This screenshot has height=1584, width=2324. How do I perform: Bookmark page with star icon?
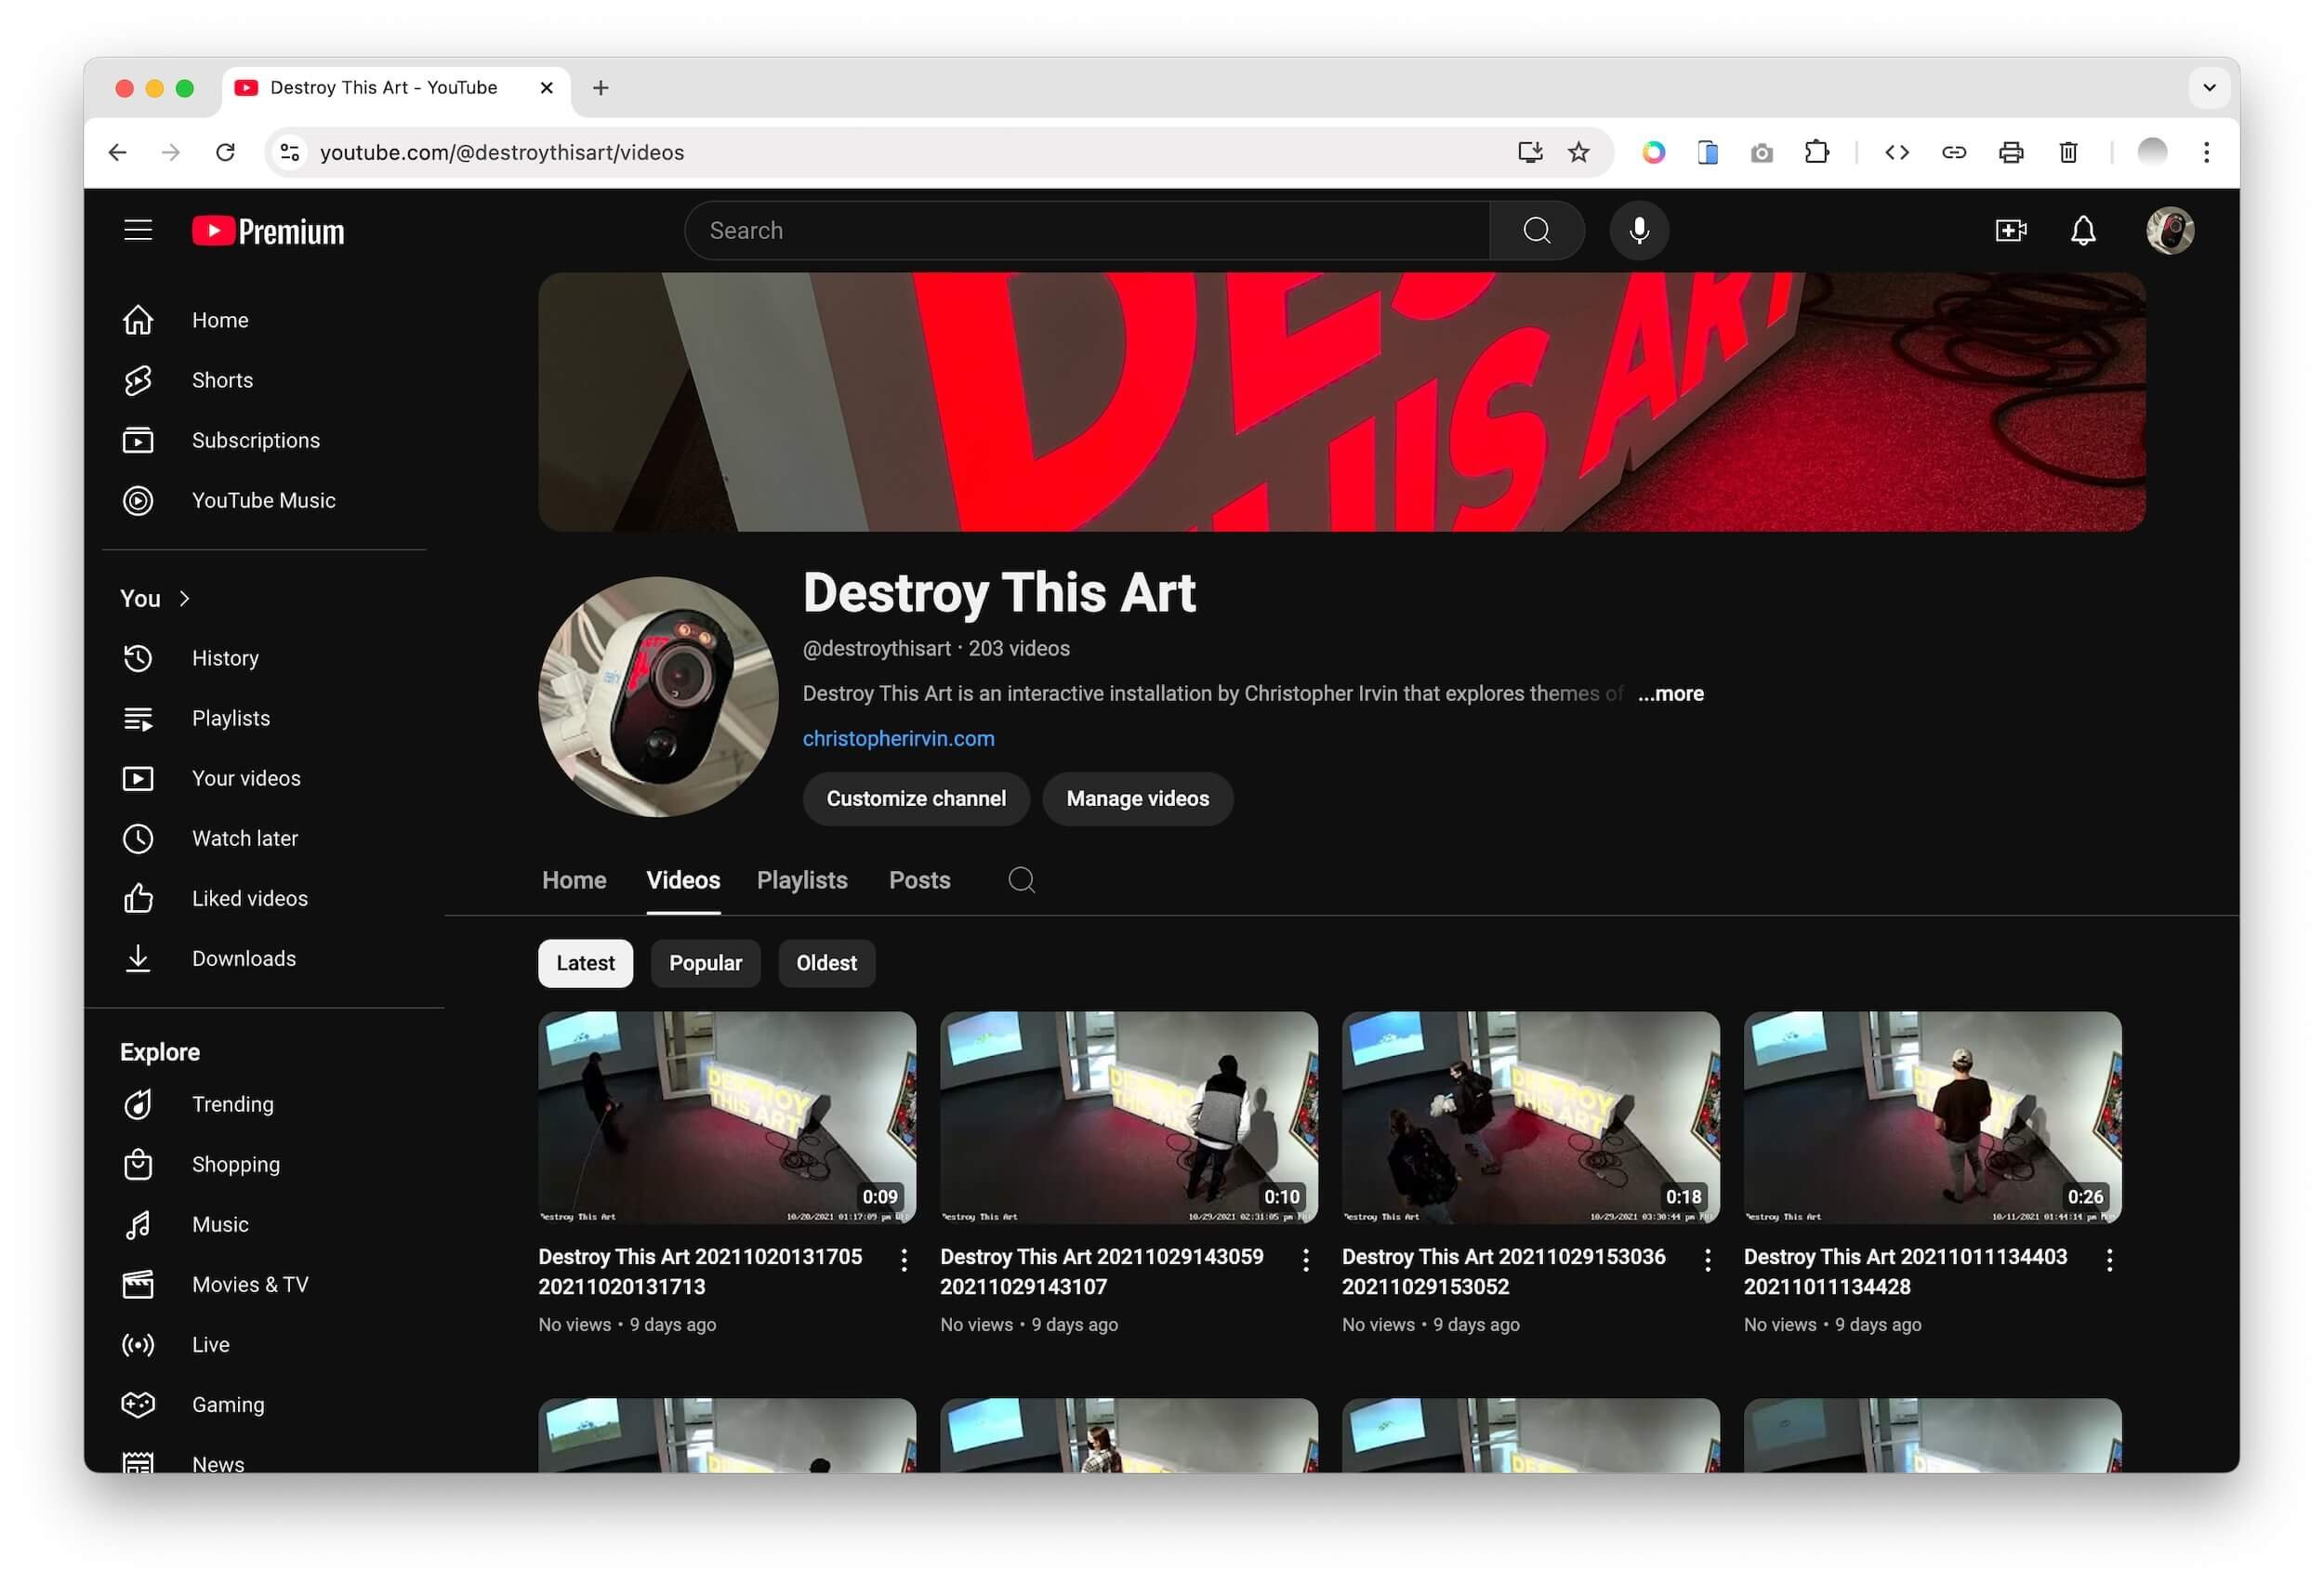point(1578,152)
